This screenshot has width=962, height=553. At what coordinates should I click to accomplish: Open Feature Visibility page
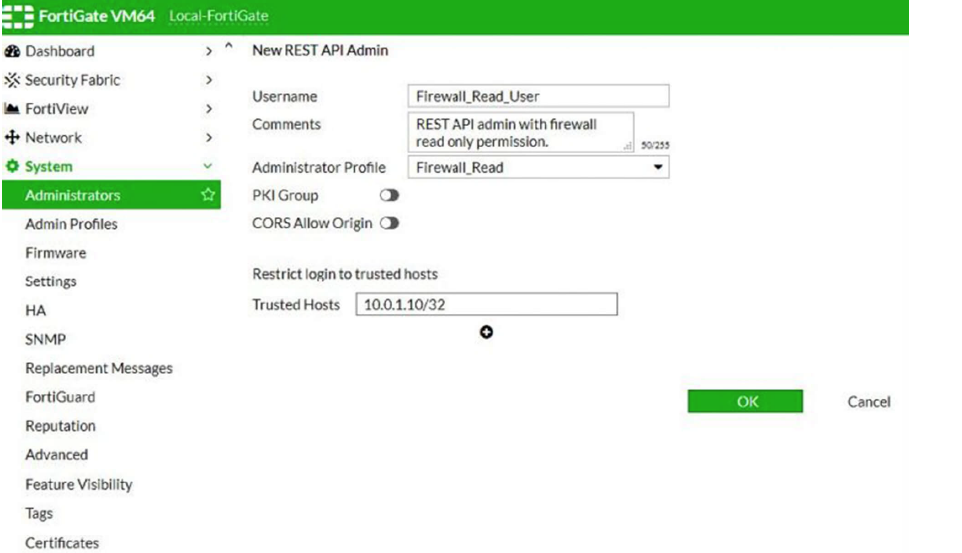[x=79, y=484]
